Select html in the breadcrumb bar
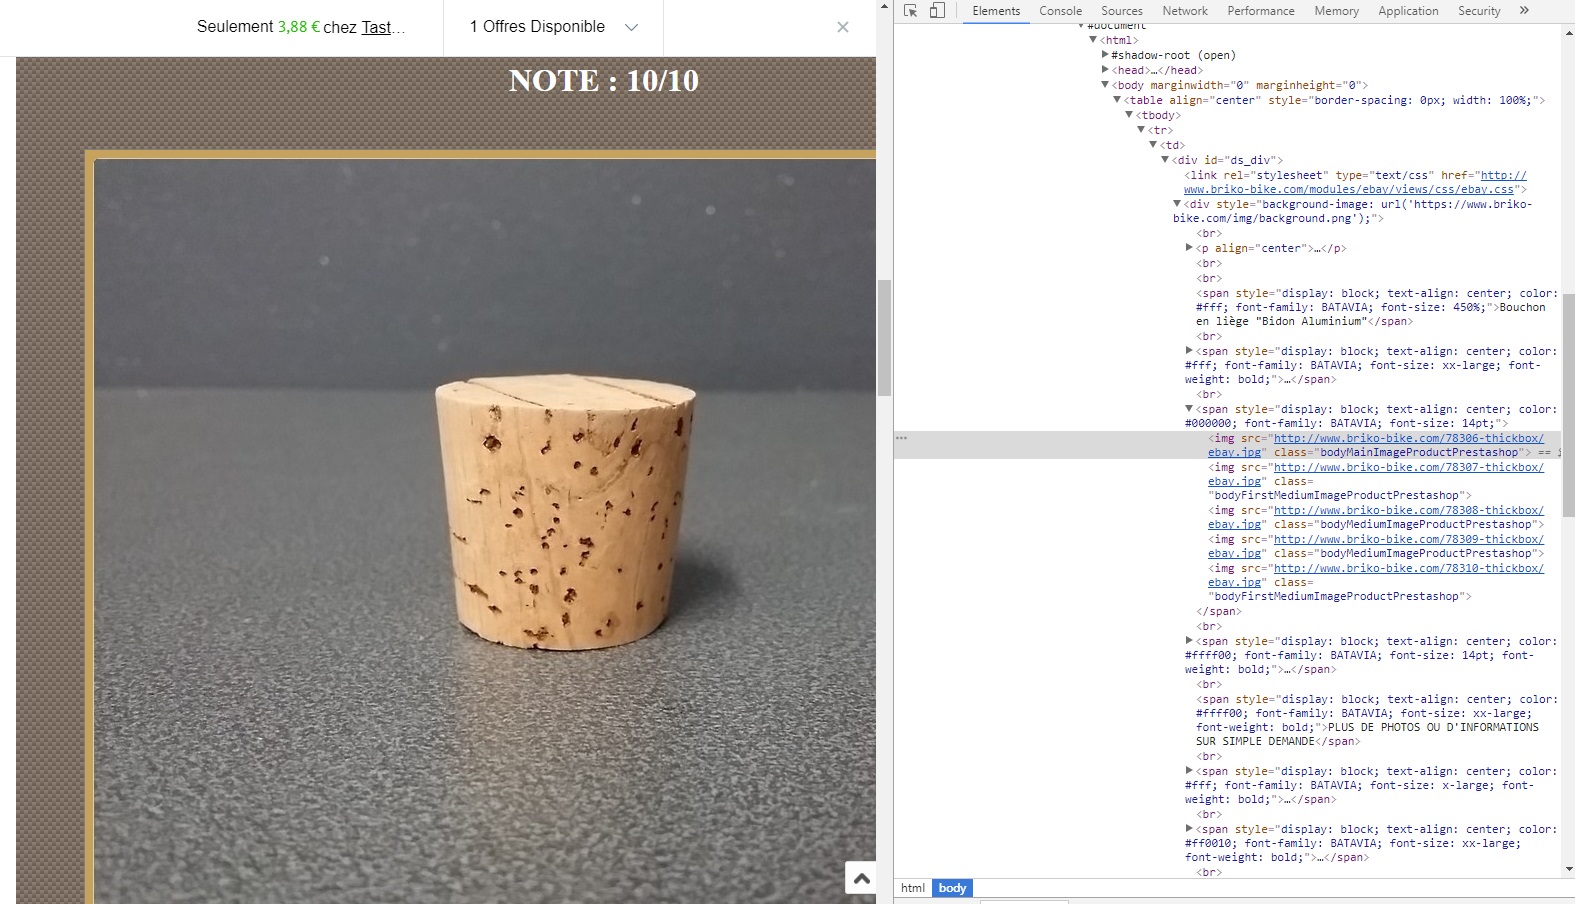The width and height of the screenshot is (1575, 904). [913, 888]
